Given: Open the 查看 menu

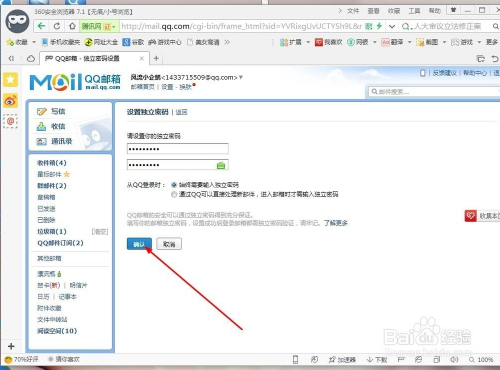Looking at the screenshot, I should [373, 11].
